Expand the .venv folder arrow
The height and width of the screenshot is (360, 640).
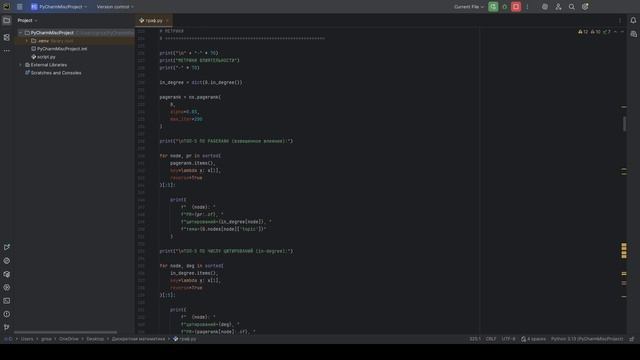point(27,41)
